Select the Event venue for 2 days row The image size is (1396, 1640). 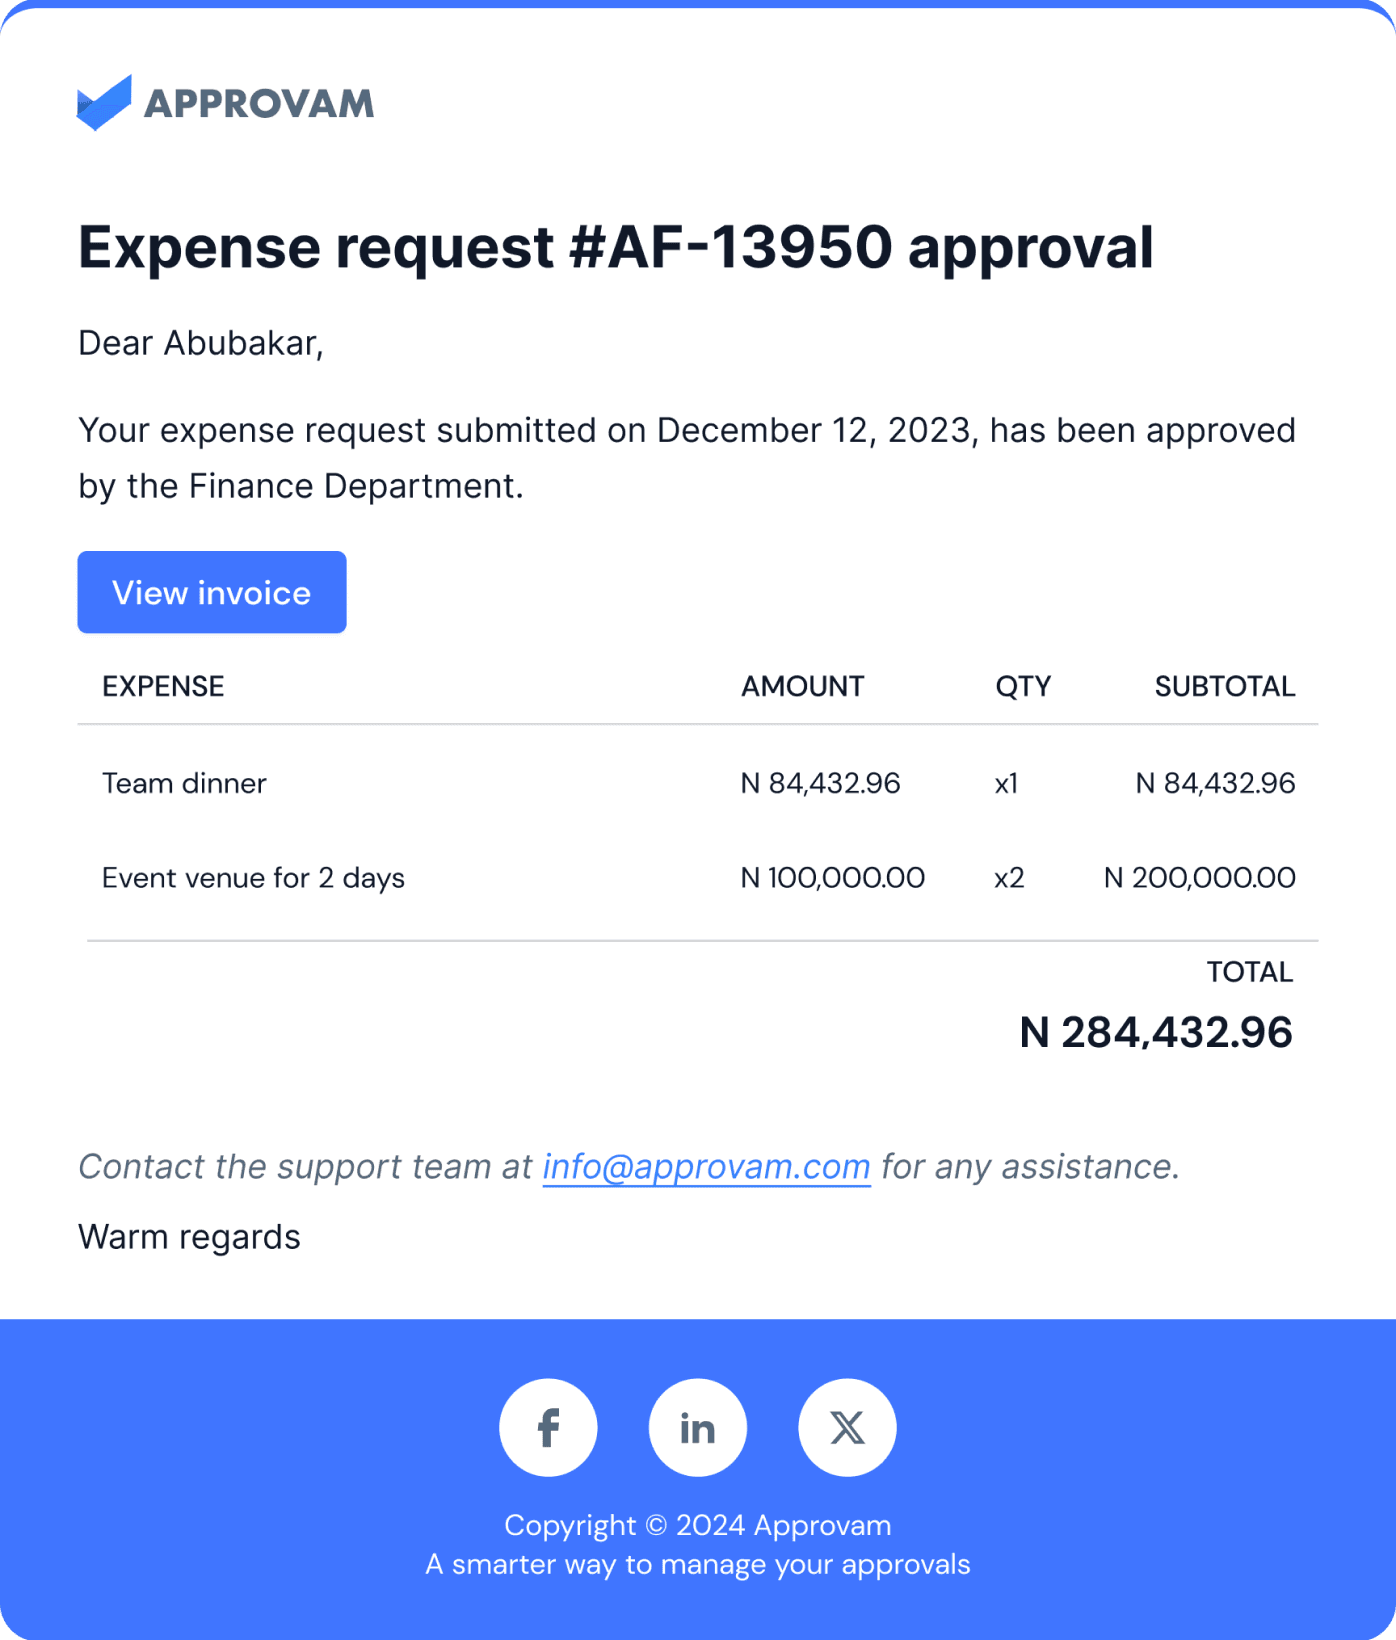698,878
